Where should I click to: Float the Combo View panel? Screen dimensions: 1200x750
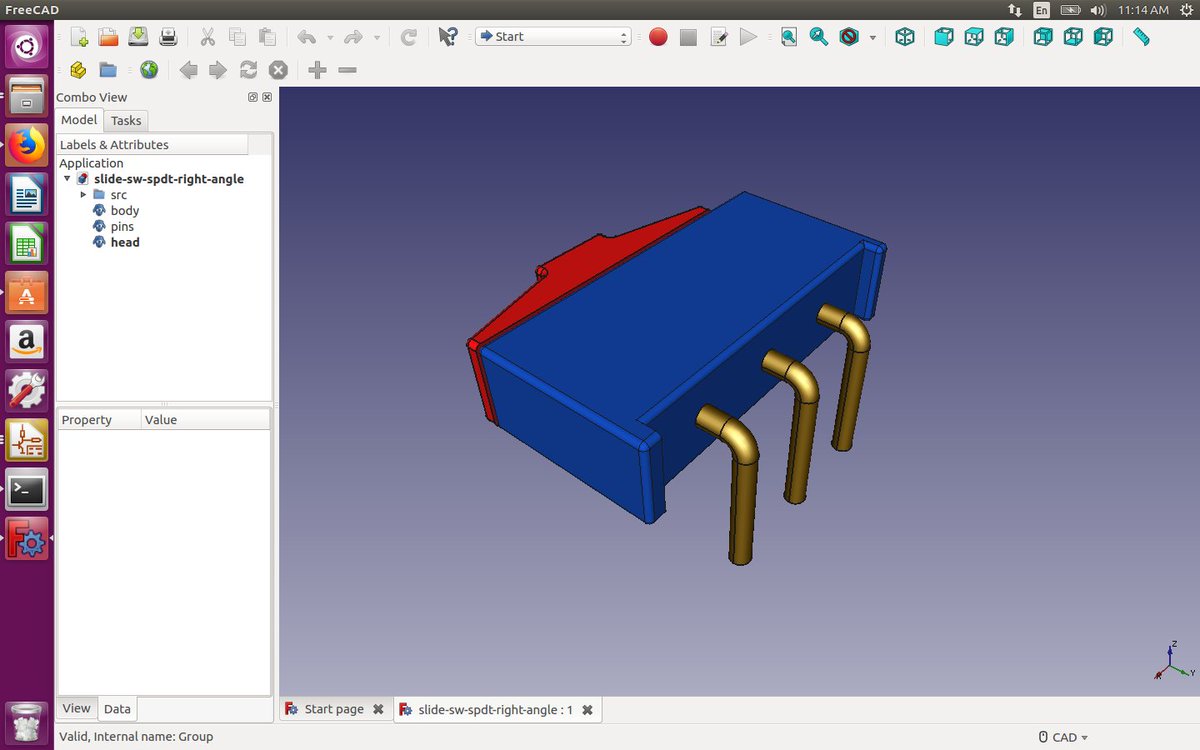tap(253, 97)
